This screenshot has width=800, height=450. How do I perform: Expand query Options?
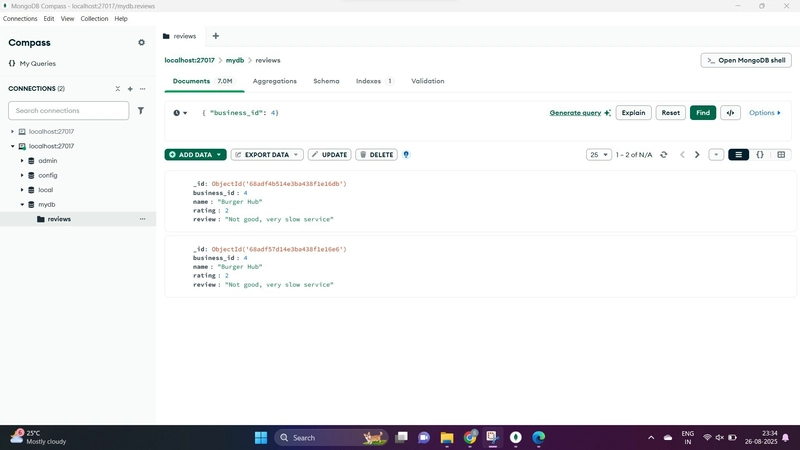point(764,113)
